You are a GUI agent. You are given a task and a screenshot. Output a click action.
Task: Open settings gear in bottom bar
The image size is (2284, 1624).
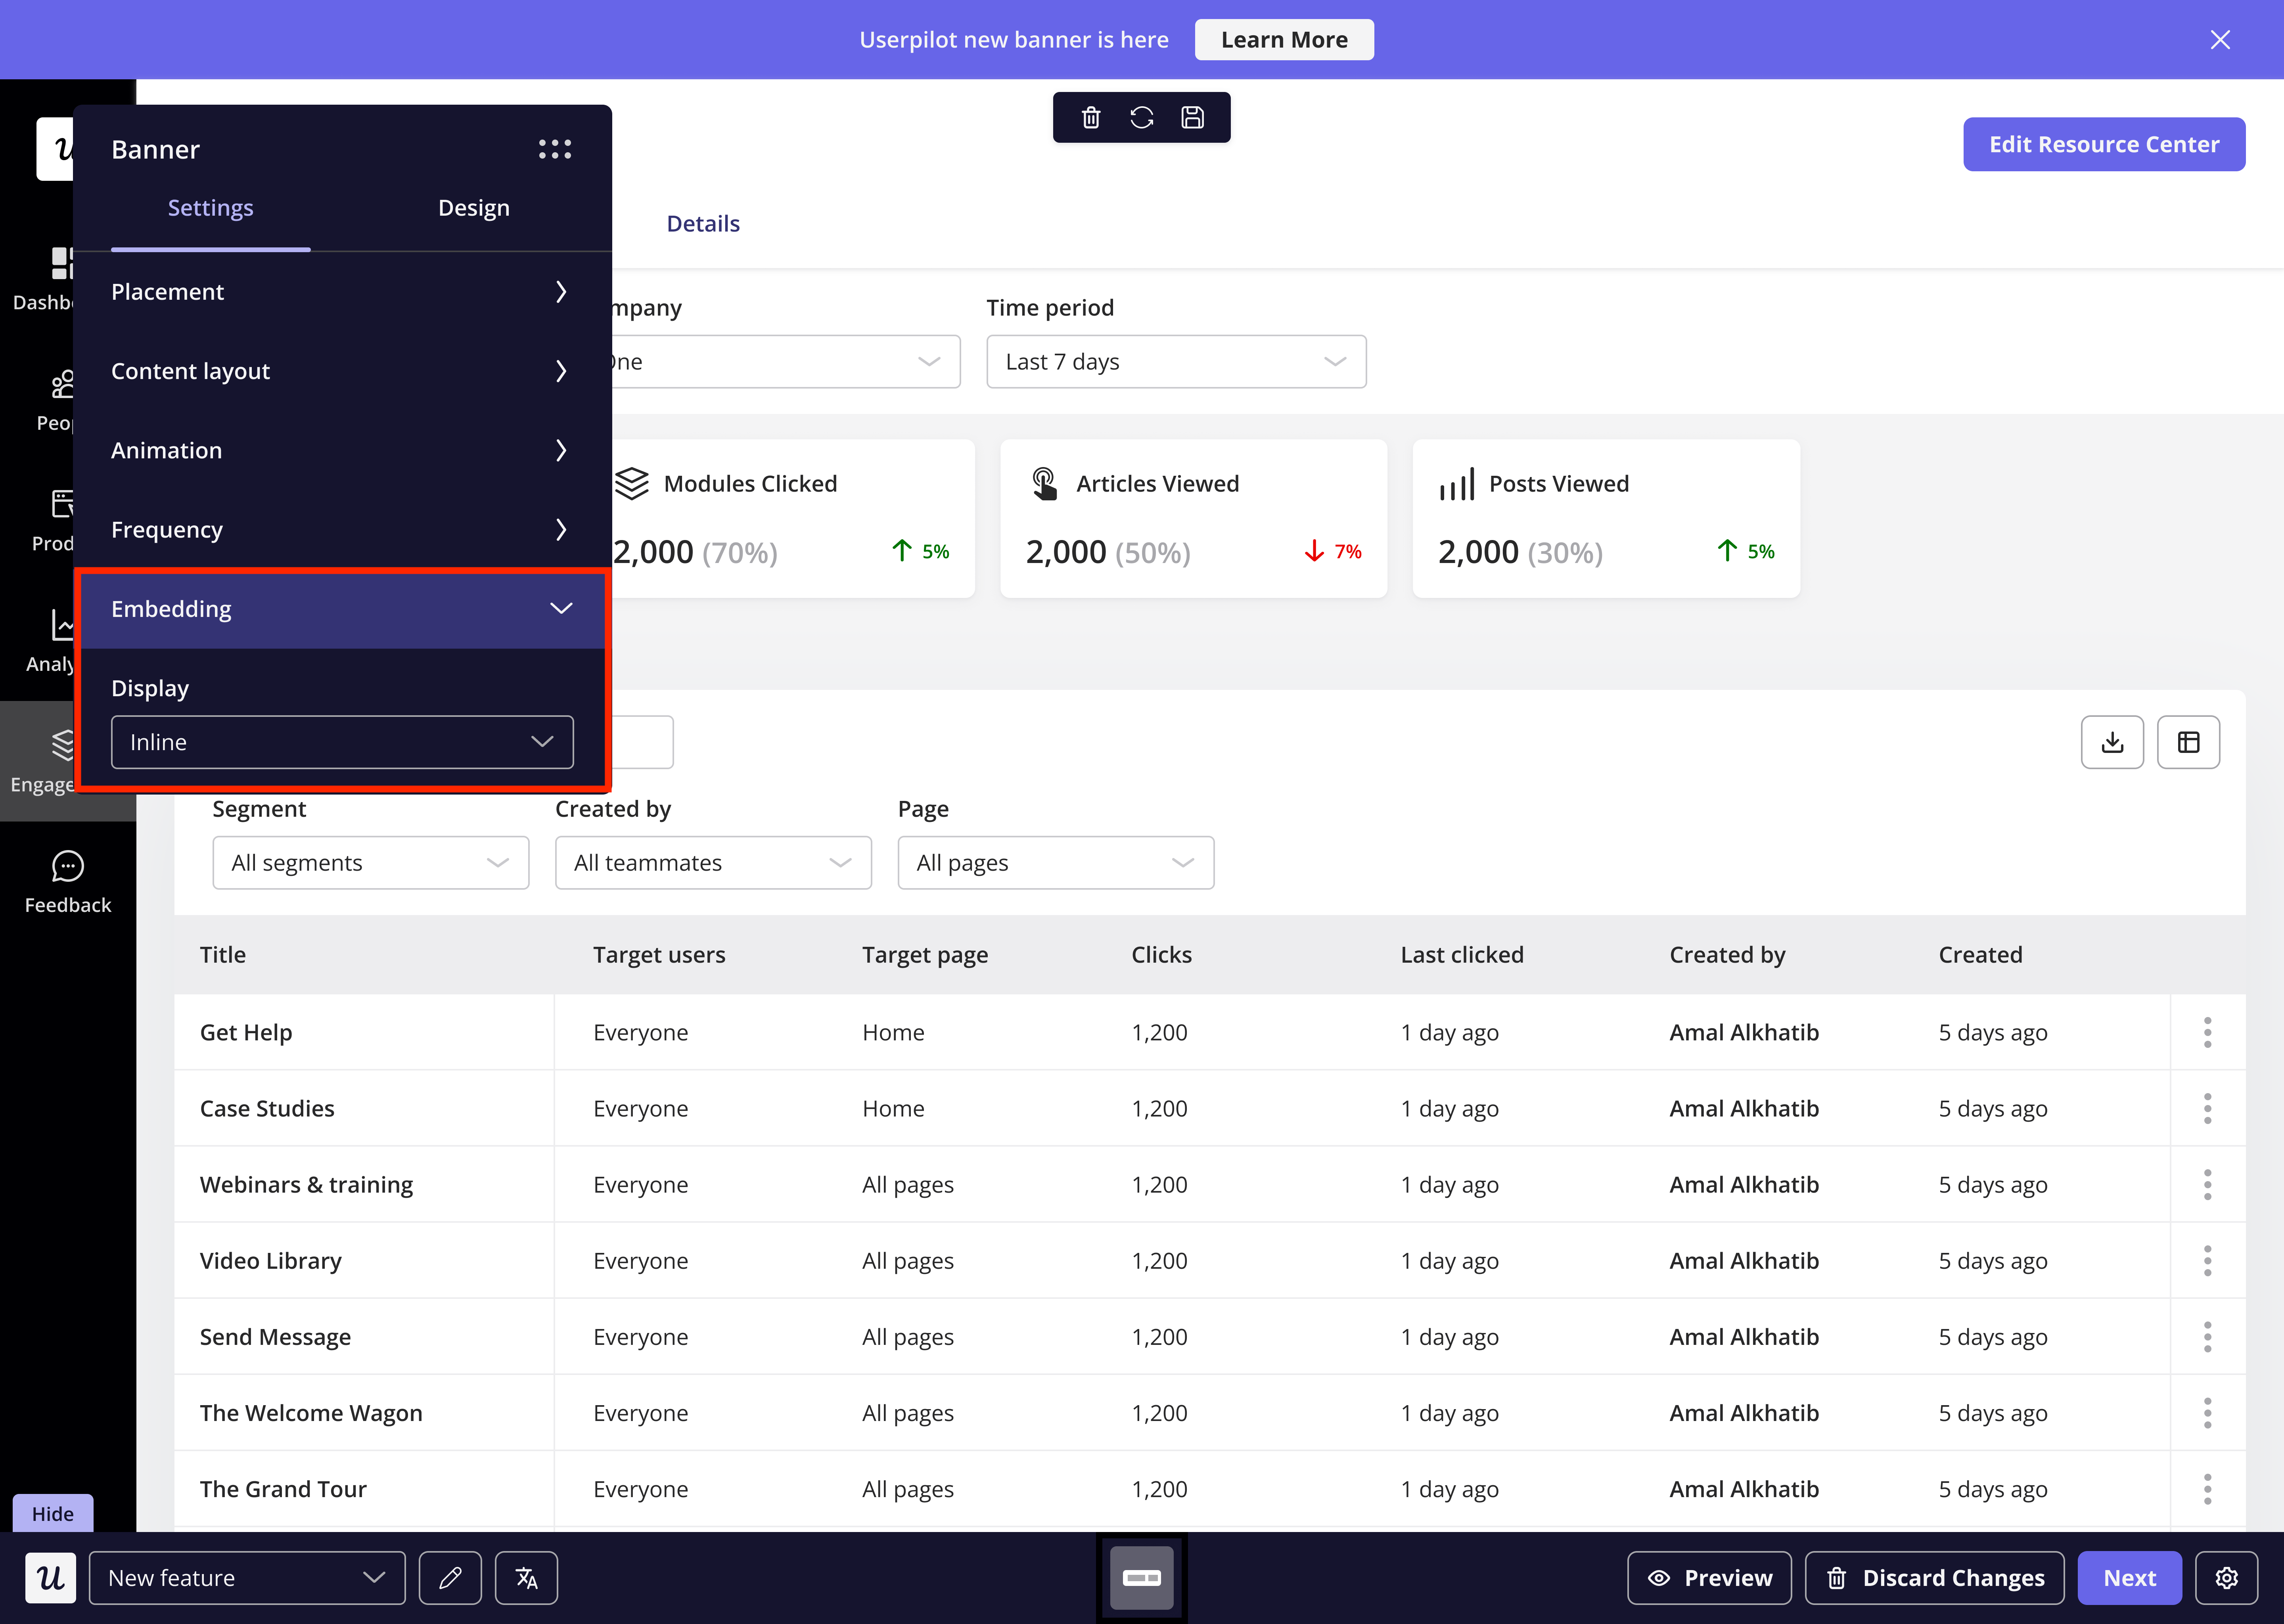(2226, 1578)
